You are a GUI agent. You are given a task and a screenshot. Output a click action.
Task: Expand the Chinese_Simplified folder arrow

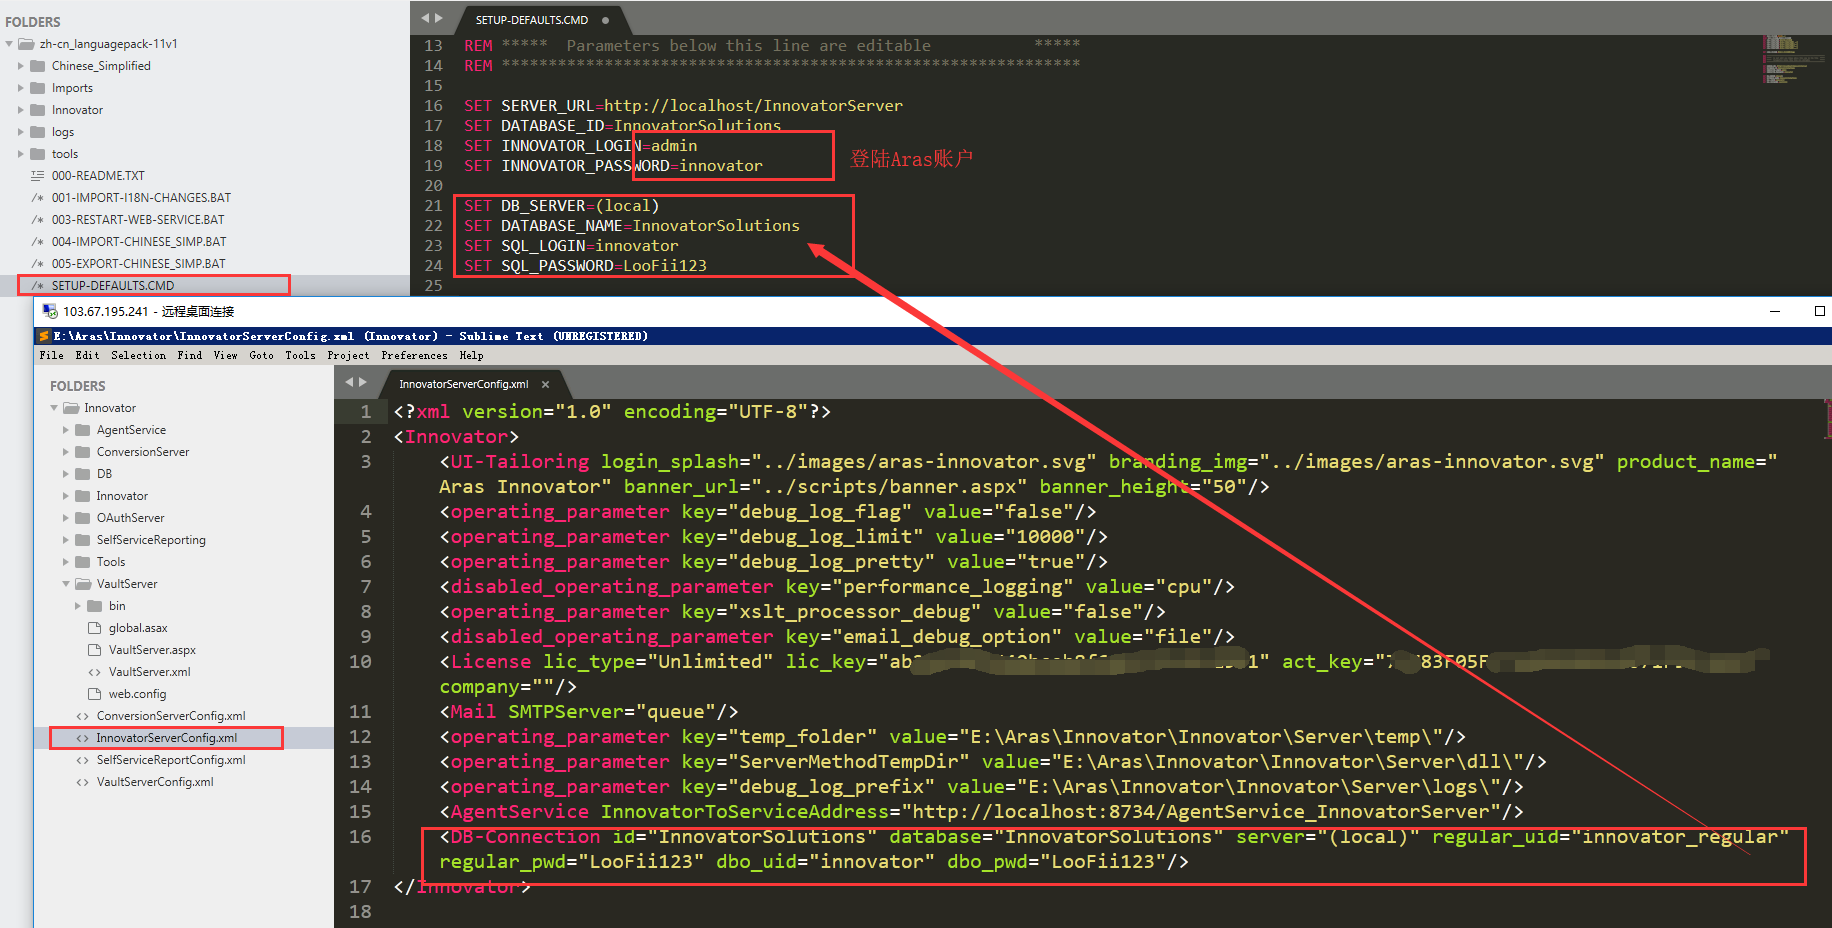(x=21, y=66)
